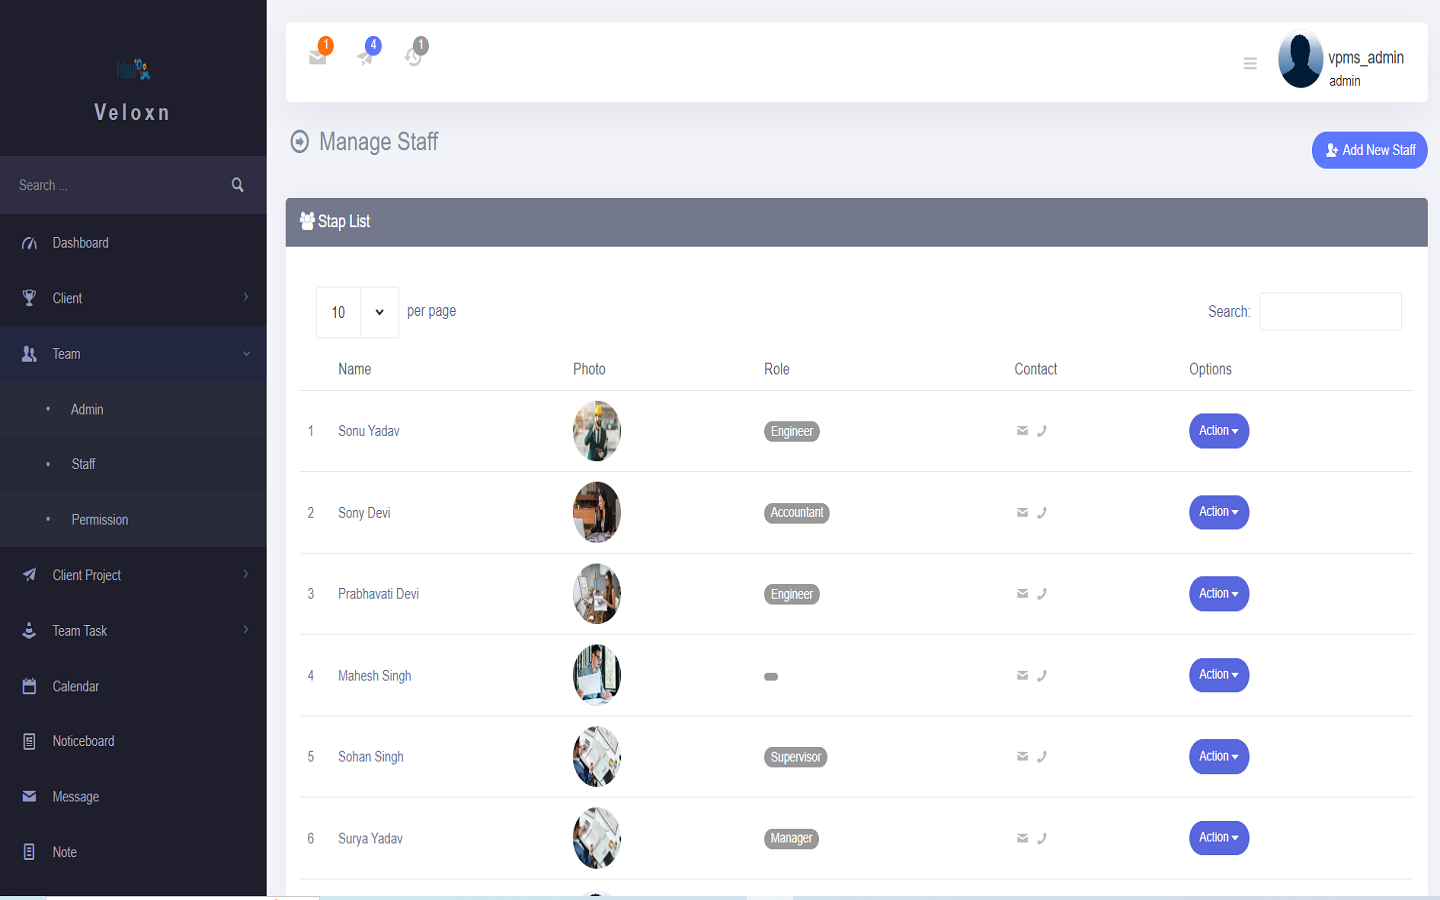The image size is (1440, 900).
Task: Open the Action dropdown for Mahesh Singh
Action: pyautogui.click(x=1218, y=675)
